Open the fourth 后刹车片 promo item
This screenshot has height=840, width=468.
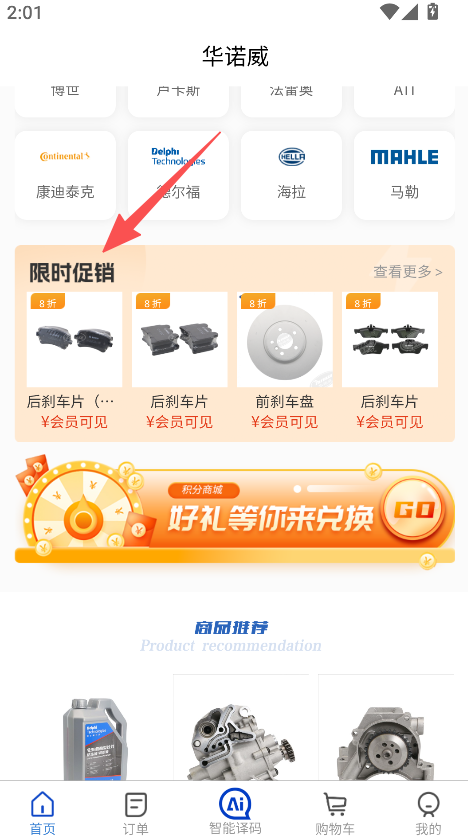(390, 361)
